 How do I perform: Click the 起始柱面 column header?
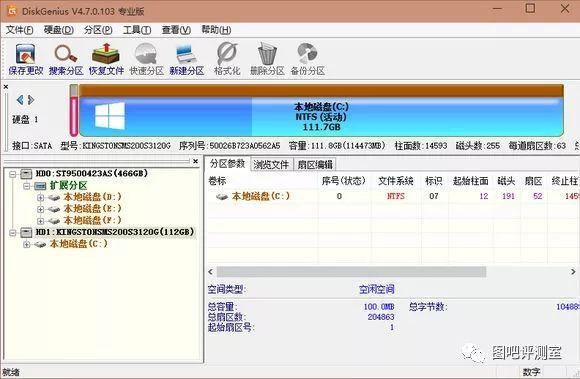click(x=471, y=181)
